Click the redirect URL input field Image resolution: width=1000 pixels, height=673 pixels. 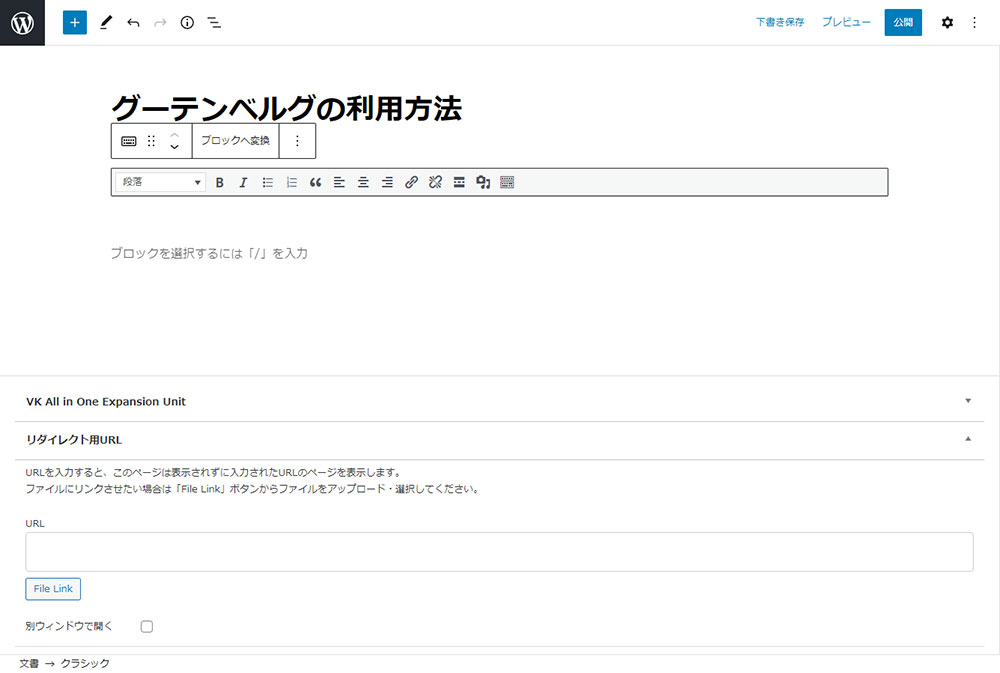click(499, 551)
